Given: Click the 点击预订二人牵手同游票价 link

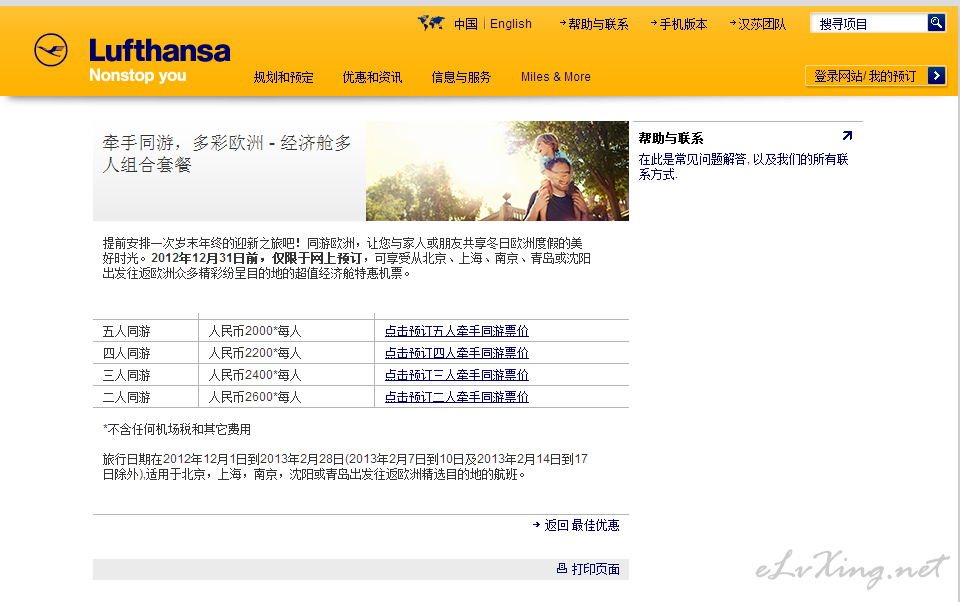Looking at the screenshot, I should click(457, 397).
